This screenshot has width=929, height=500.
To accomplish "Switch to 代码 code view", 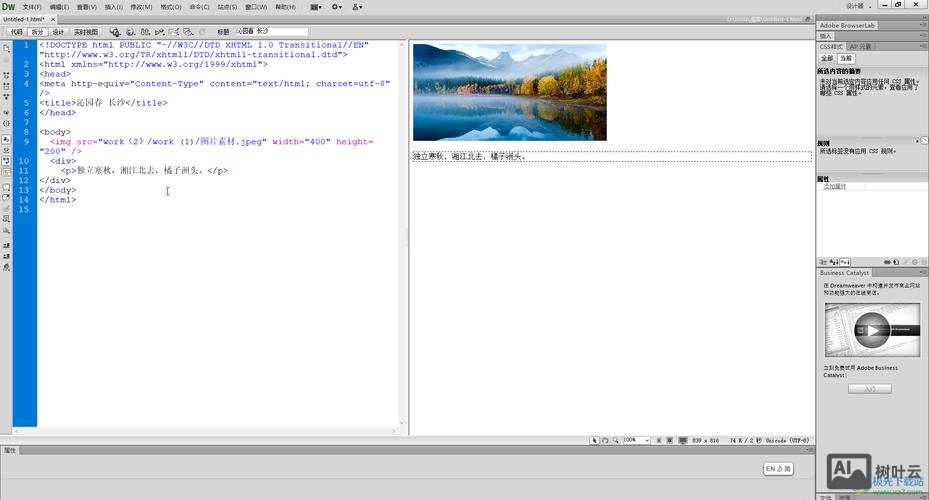I will click(x=17, y=32).
